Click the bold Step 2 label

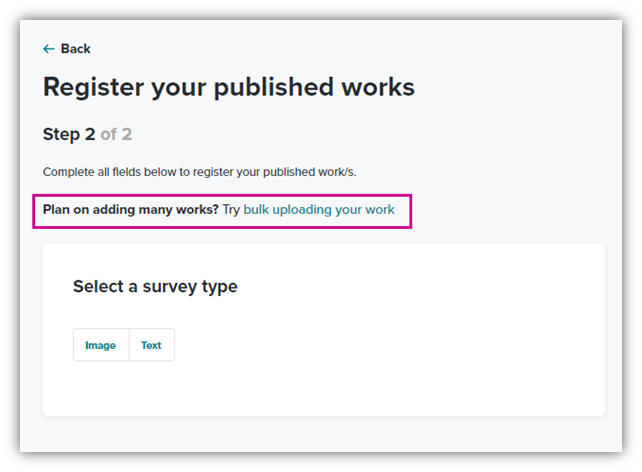(69, 135)
